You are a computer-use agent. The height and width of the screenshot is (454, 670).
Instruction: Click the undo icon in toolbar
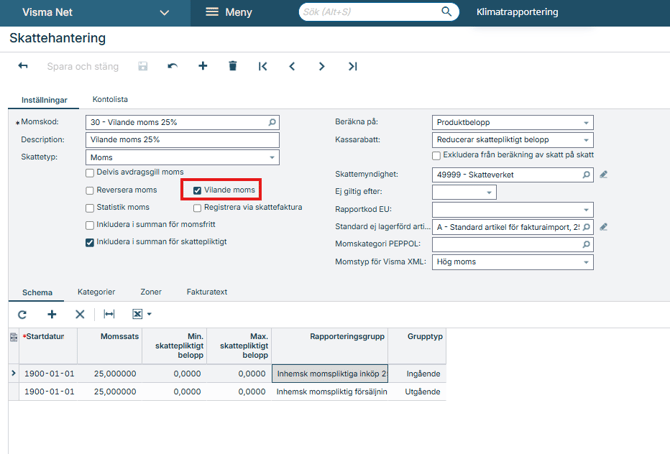[x=172, y=66]
